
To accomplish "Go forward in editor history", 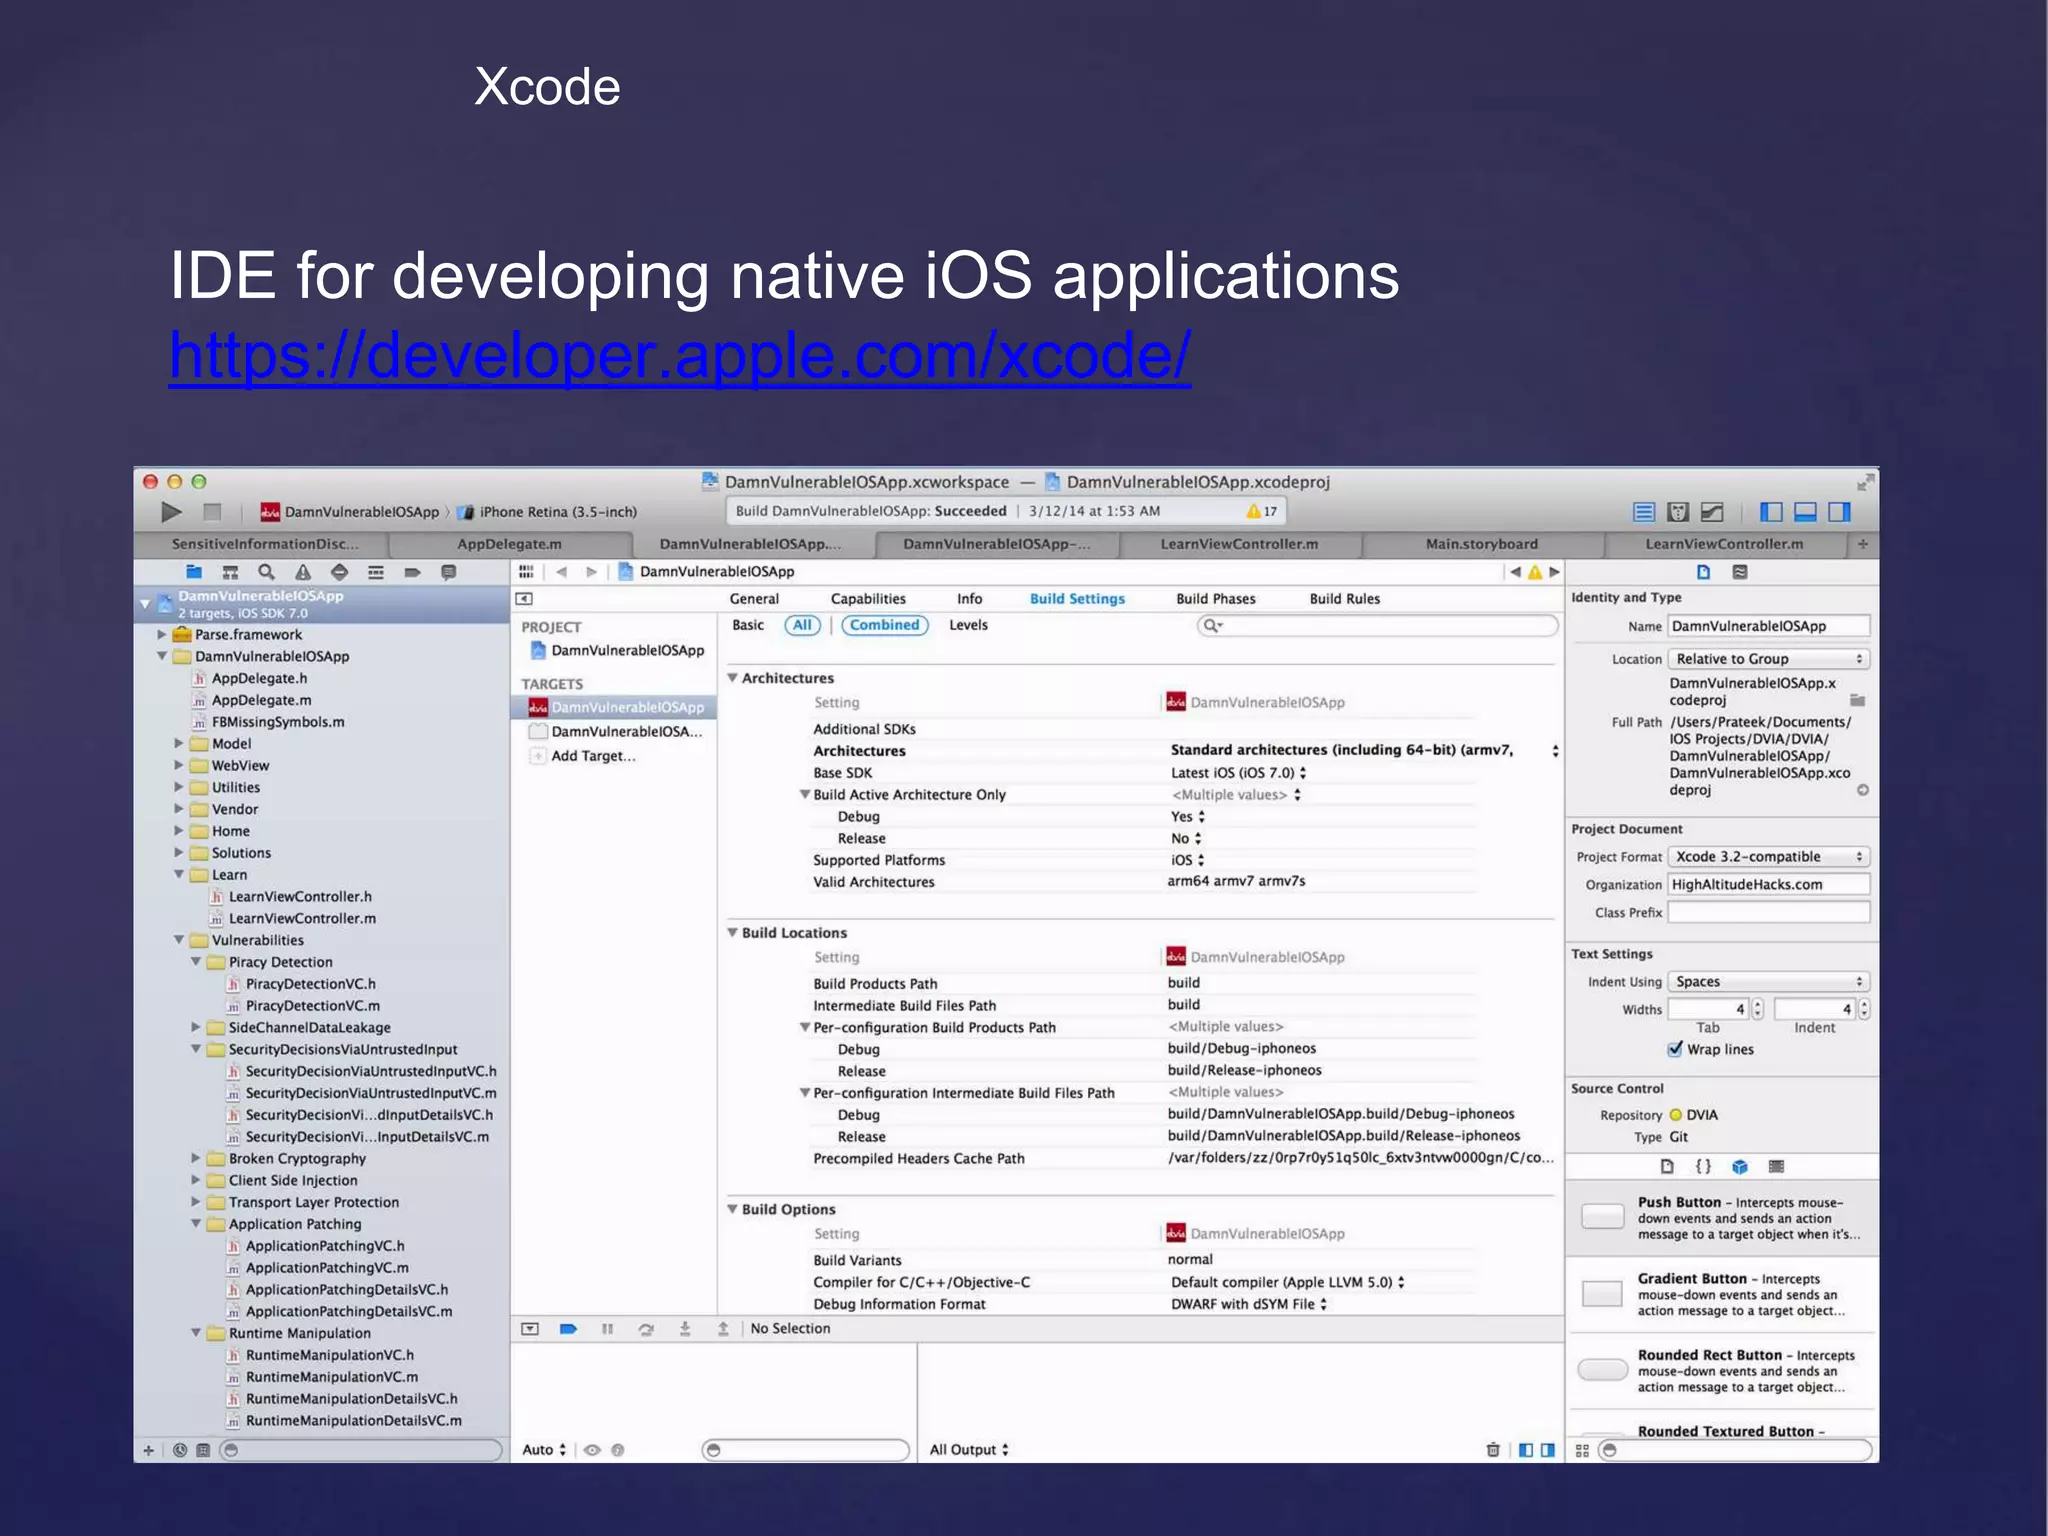I will pos(591,572).
